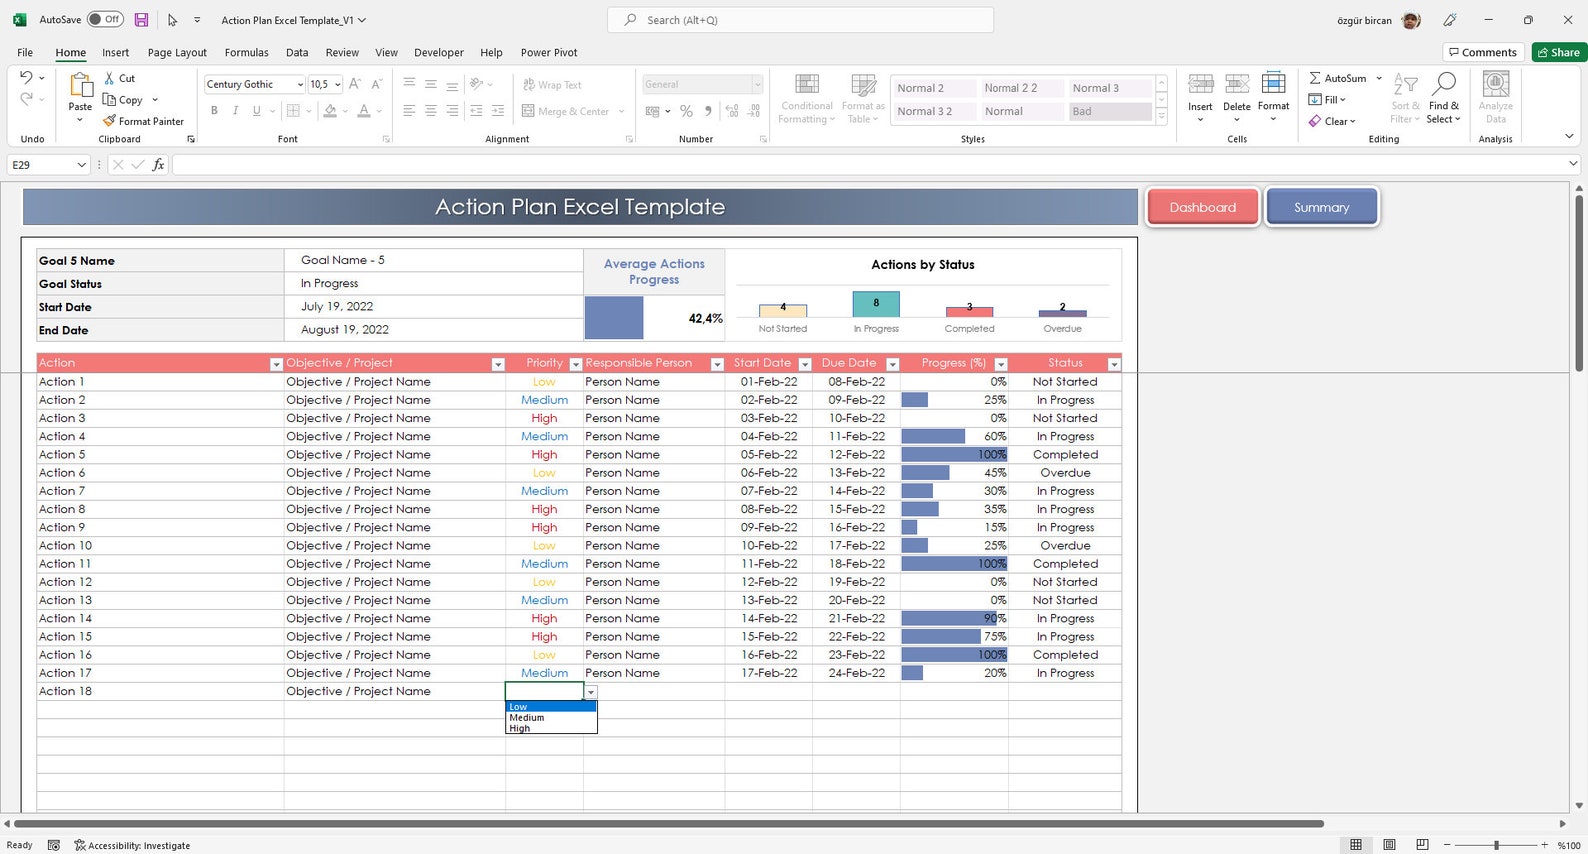
Task: Switch to the Insert ribbon tab
Action: pos(115,53)
